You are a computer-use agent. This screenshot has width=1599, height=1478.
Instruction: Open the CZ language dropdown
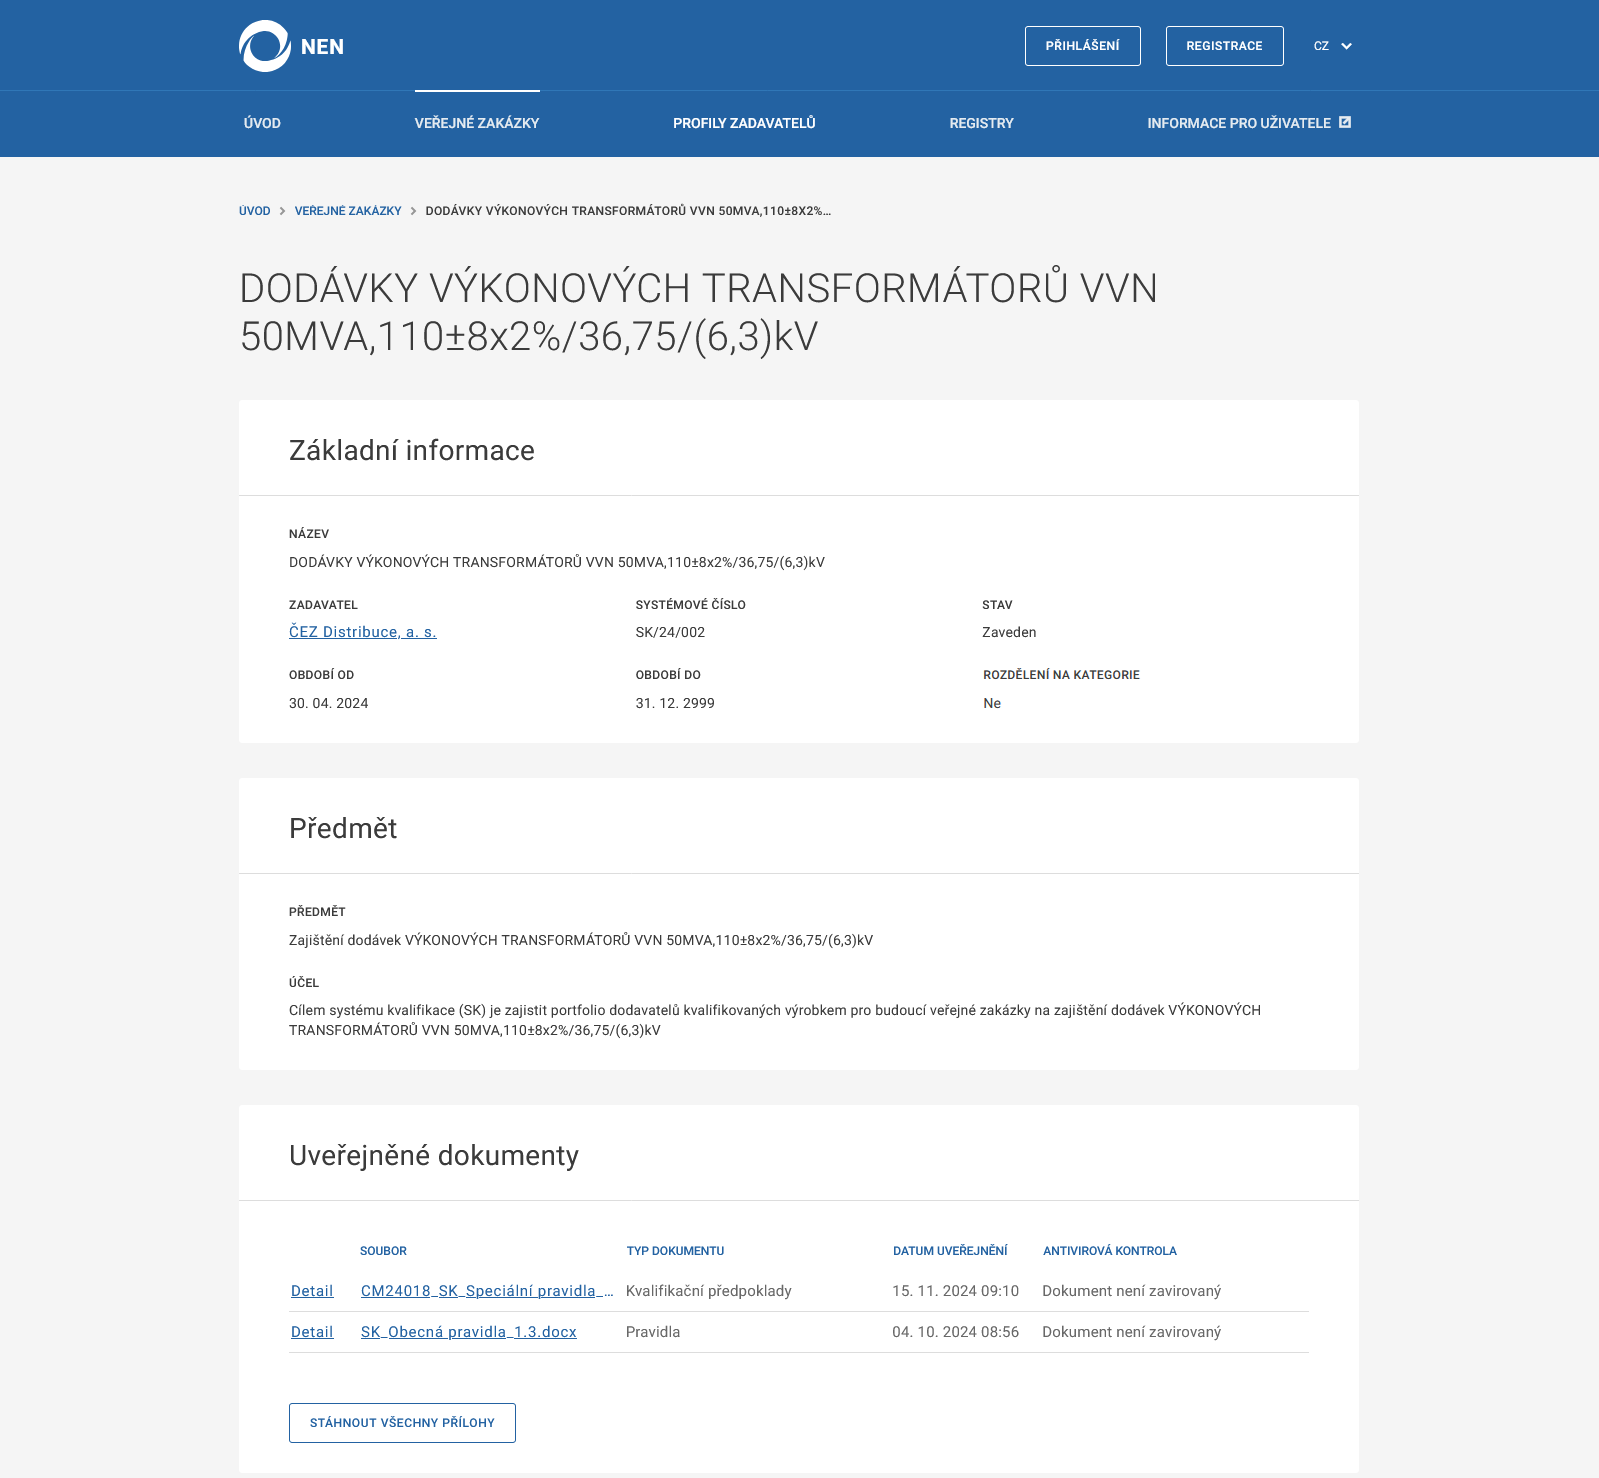click(x=1333, y=46)
